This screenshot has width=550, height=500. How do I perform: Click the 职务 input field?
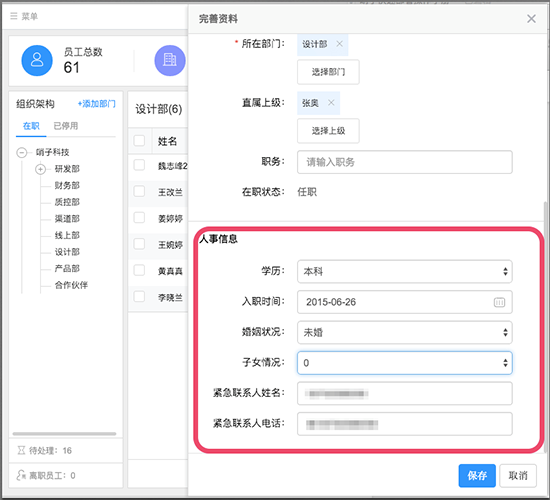click(x=404, y=162)
